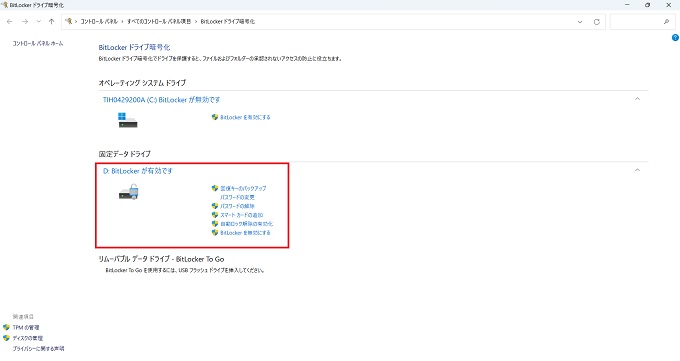Click the D: drive padlock icon
680x361 pixels.
[129, 192]
